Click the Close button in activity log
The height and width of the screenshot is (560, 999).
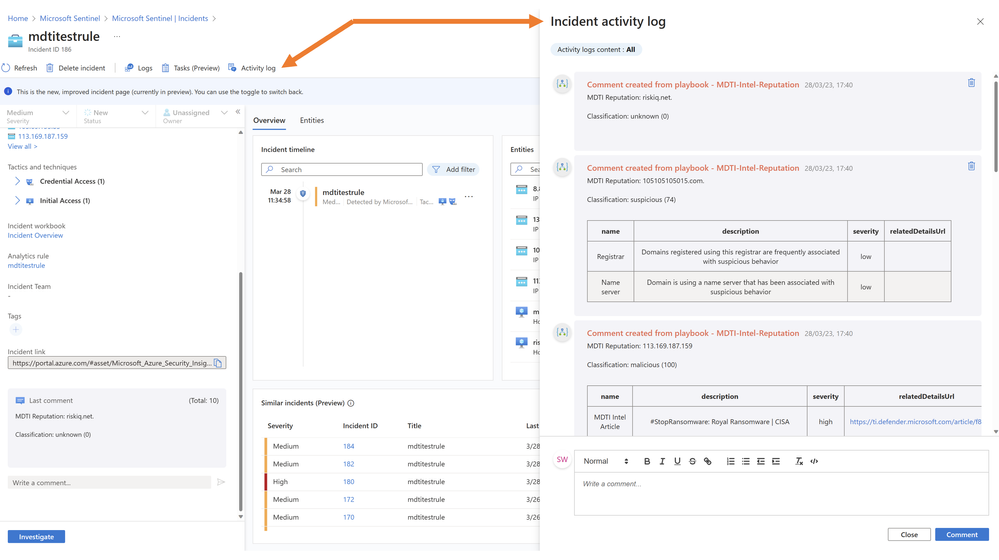tap(909, 535)
